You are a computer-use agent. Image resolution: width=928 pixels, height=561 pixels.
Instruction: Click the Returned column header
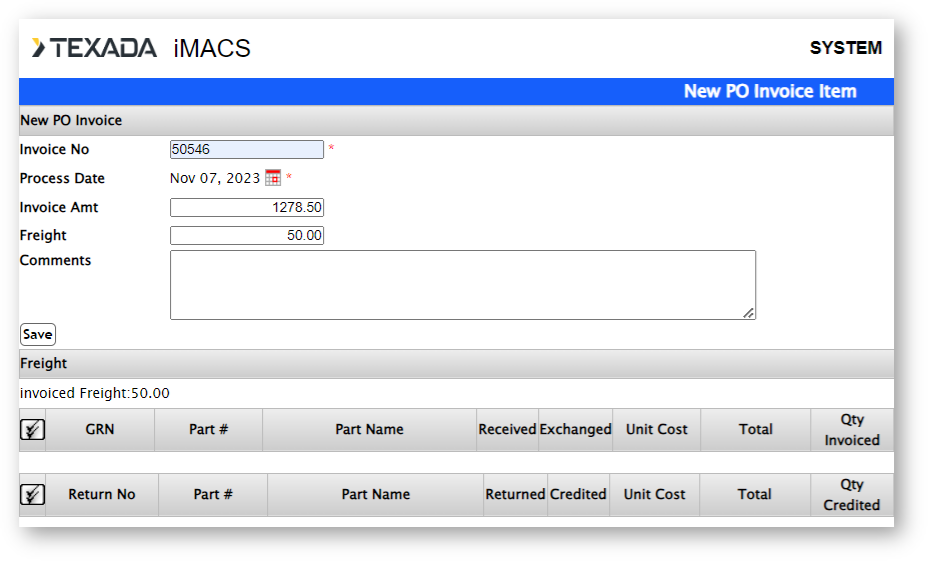tap(515, 494)
